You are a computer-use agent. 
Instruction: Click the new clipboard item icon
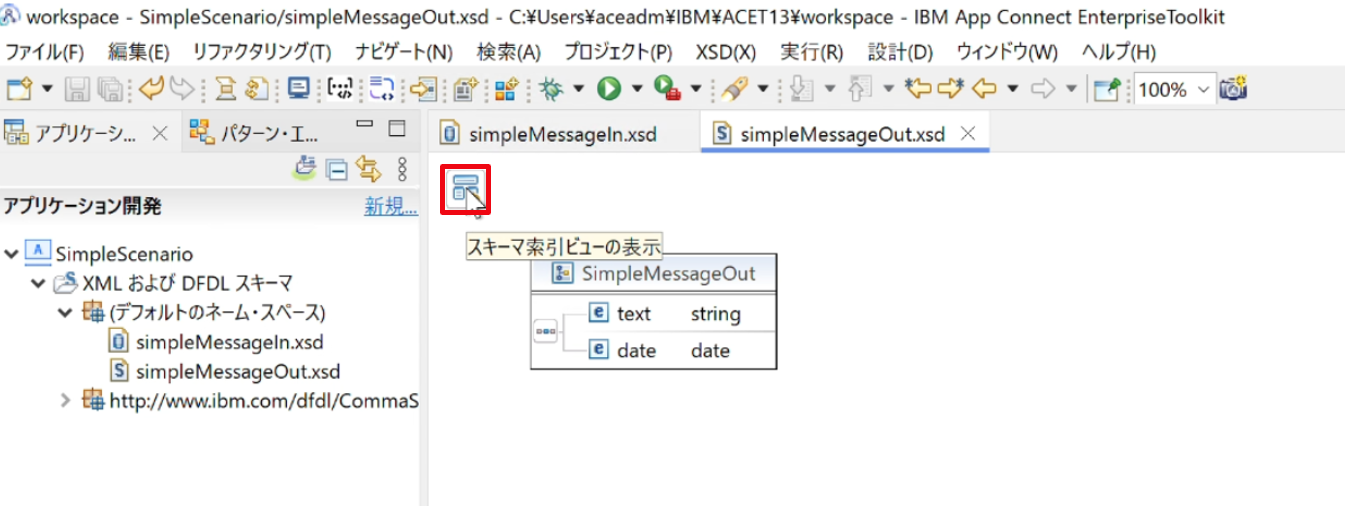(x=464, y=89)
